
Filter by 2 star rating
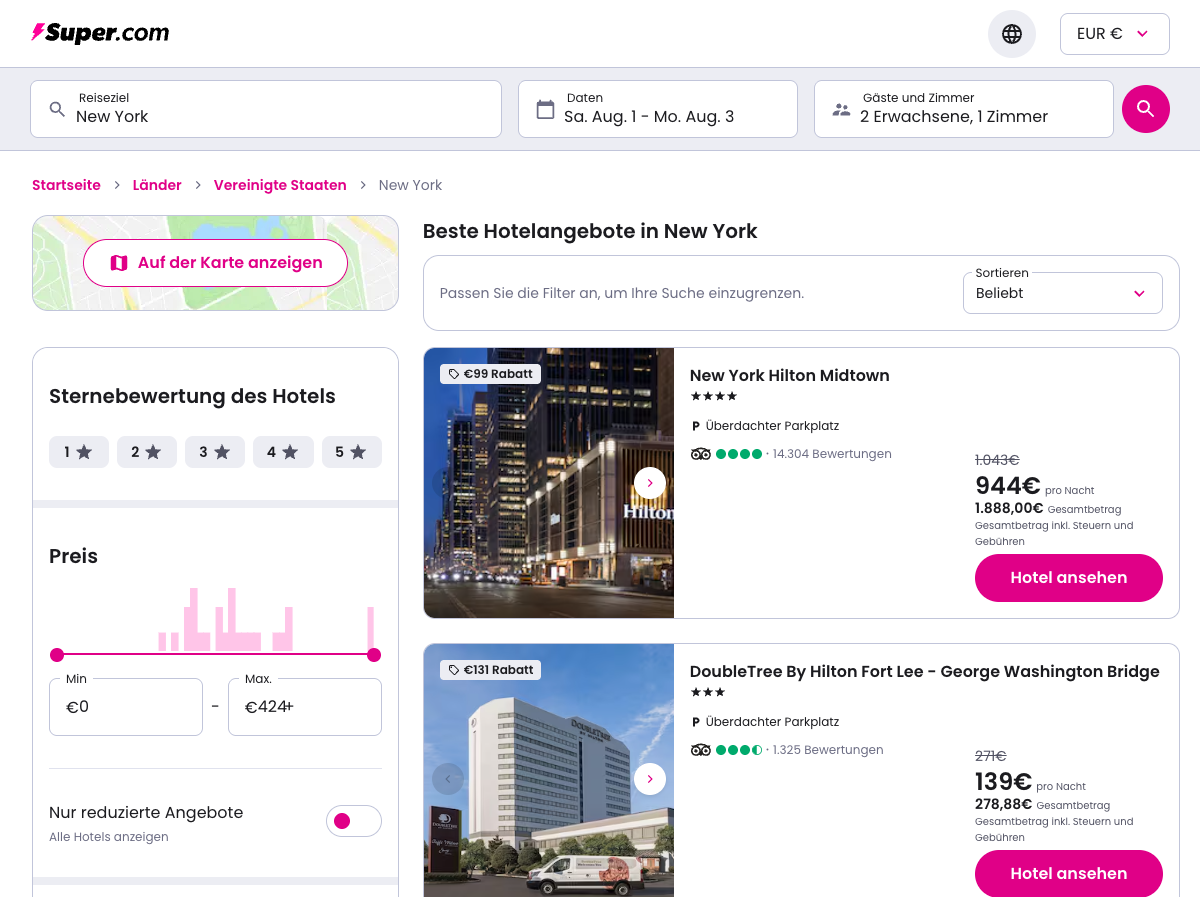click(x=147, y=452)
